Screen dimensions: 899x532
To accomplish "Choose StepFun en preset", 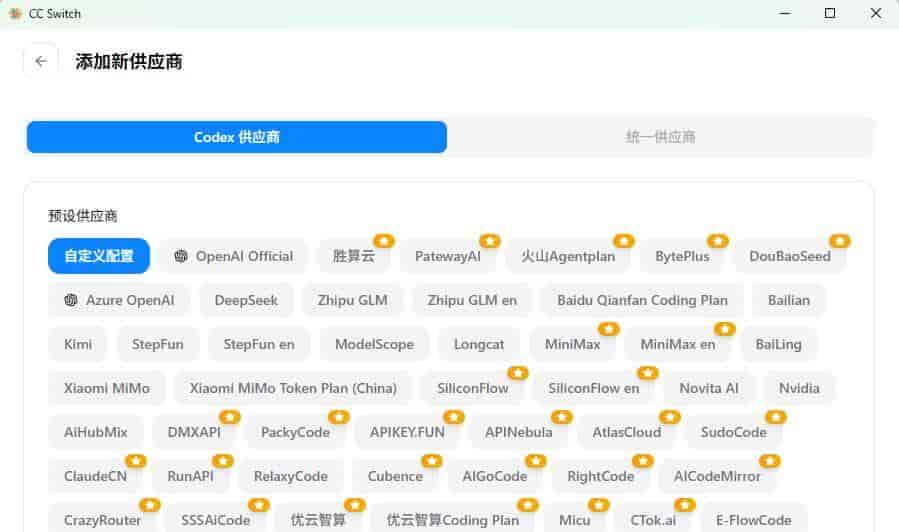I will tap(259, 344).
